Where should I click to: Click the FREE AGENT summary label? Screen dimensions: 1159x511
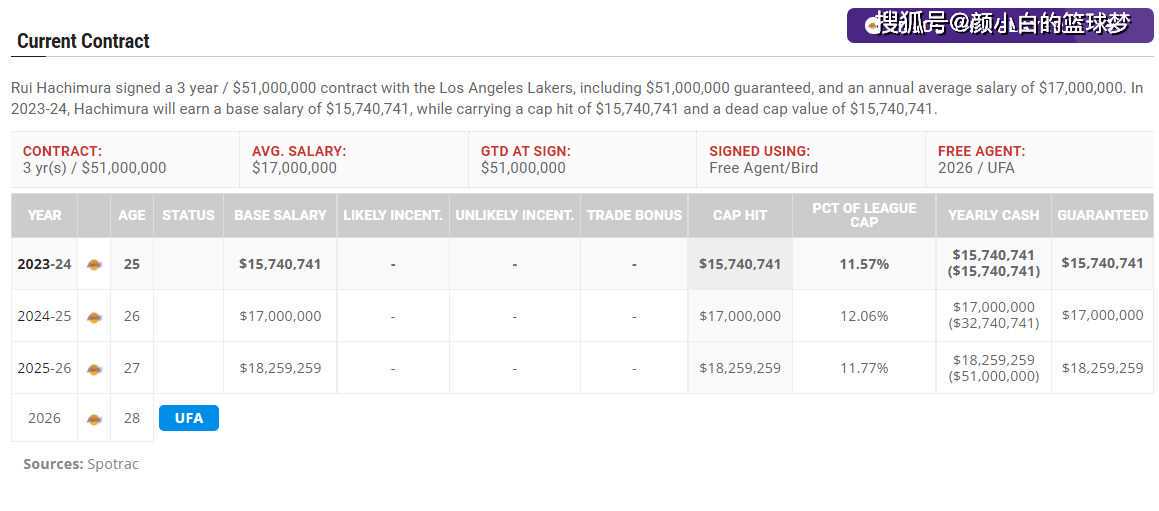pyautogui.click(x=981, y=151)
